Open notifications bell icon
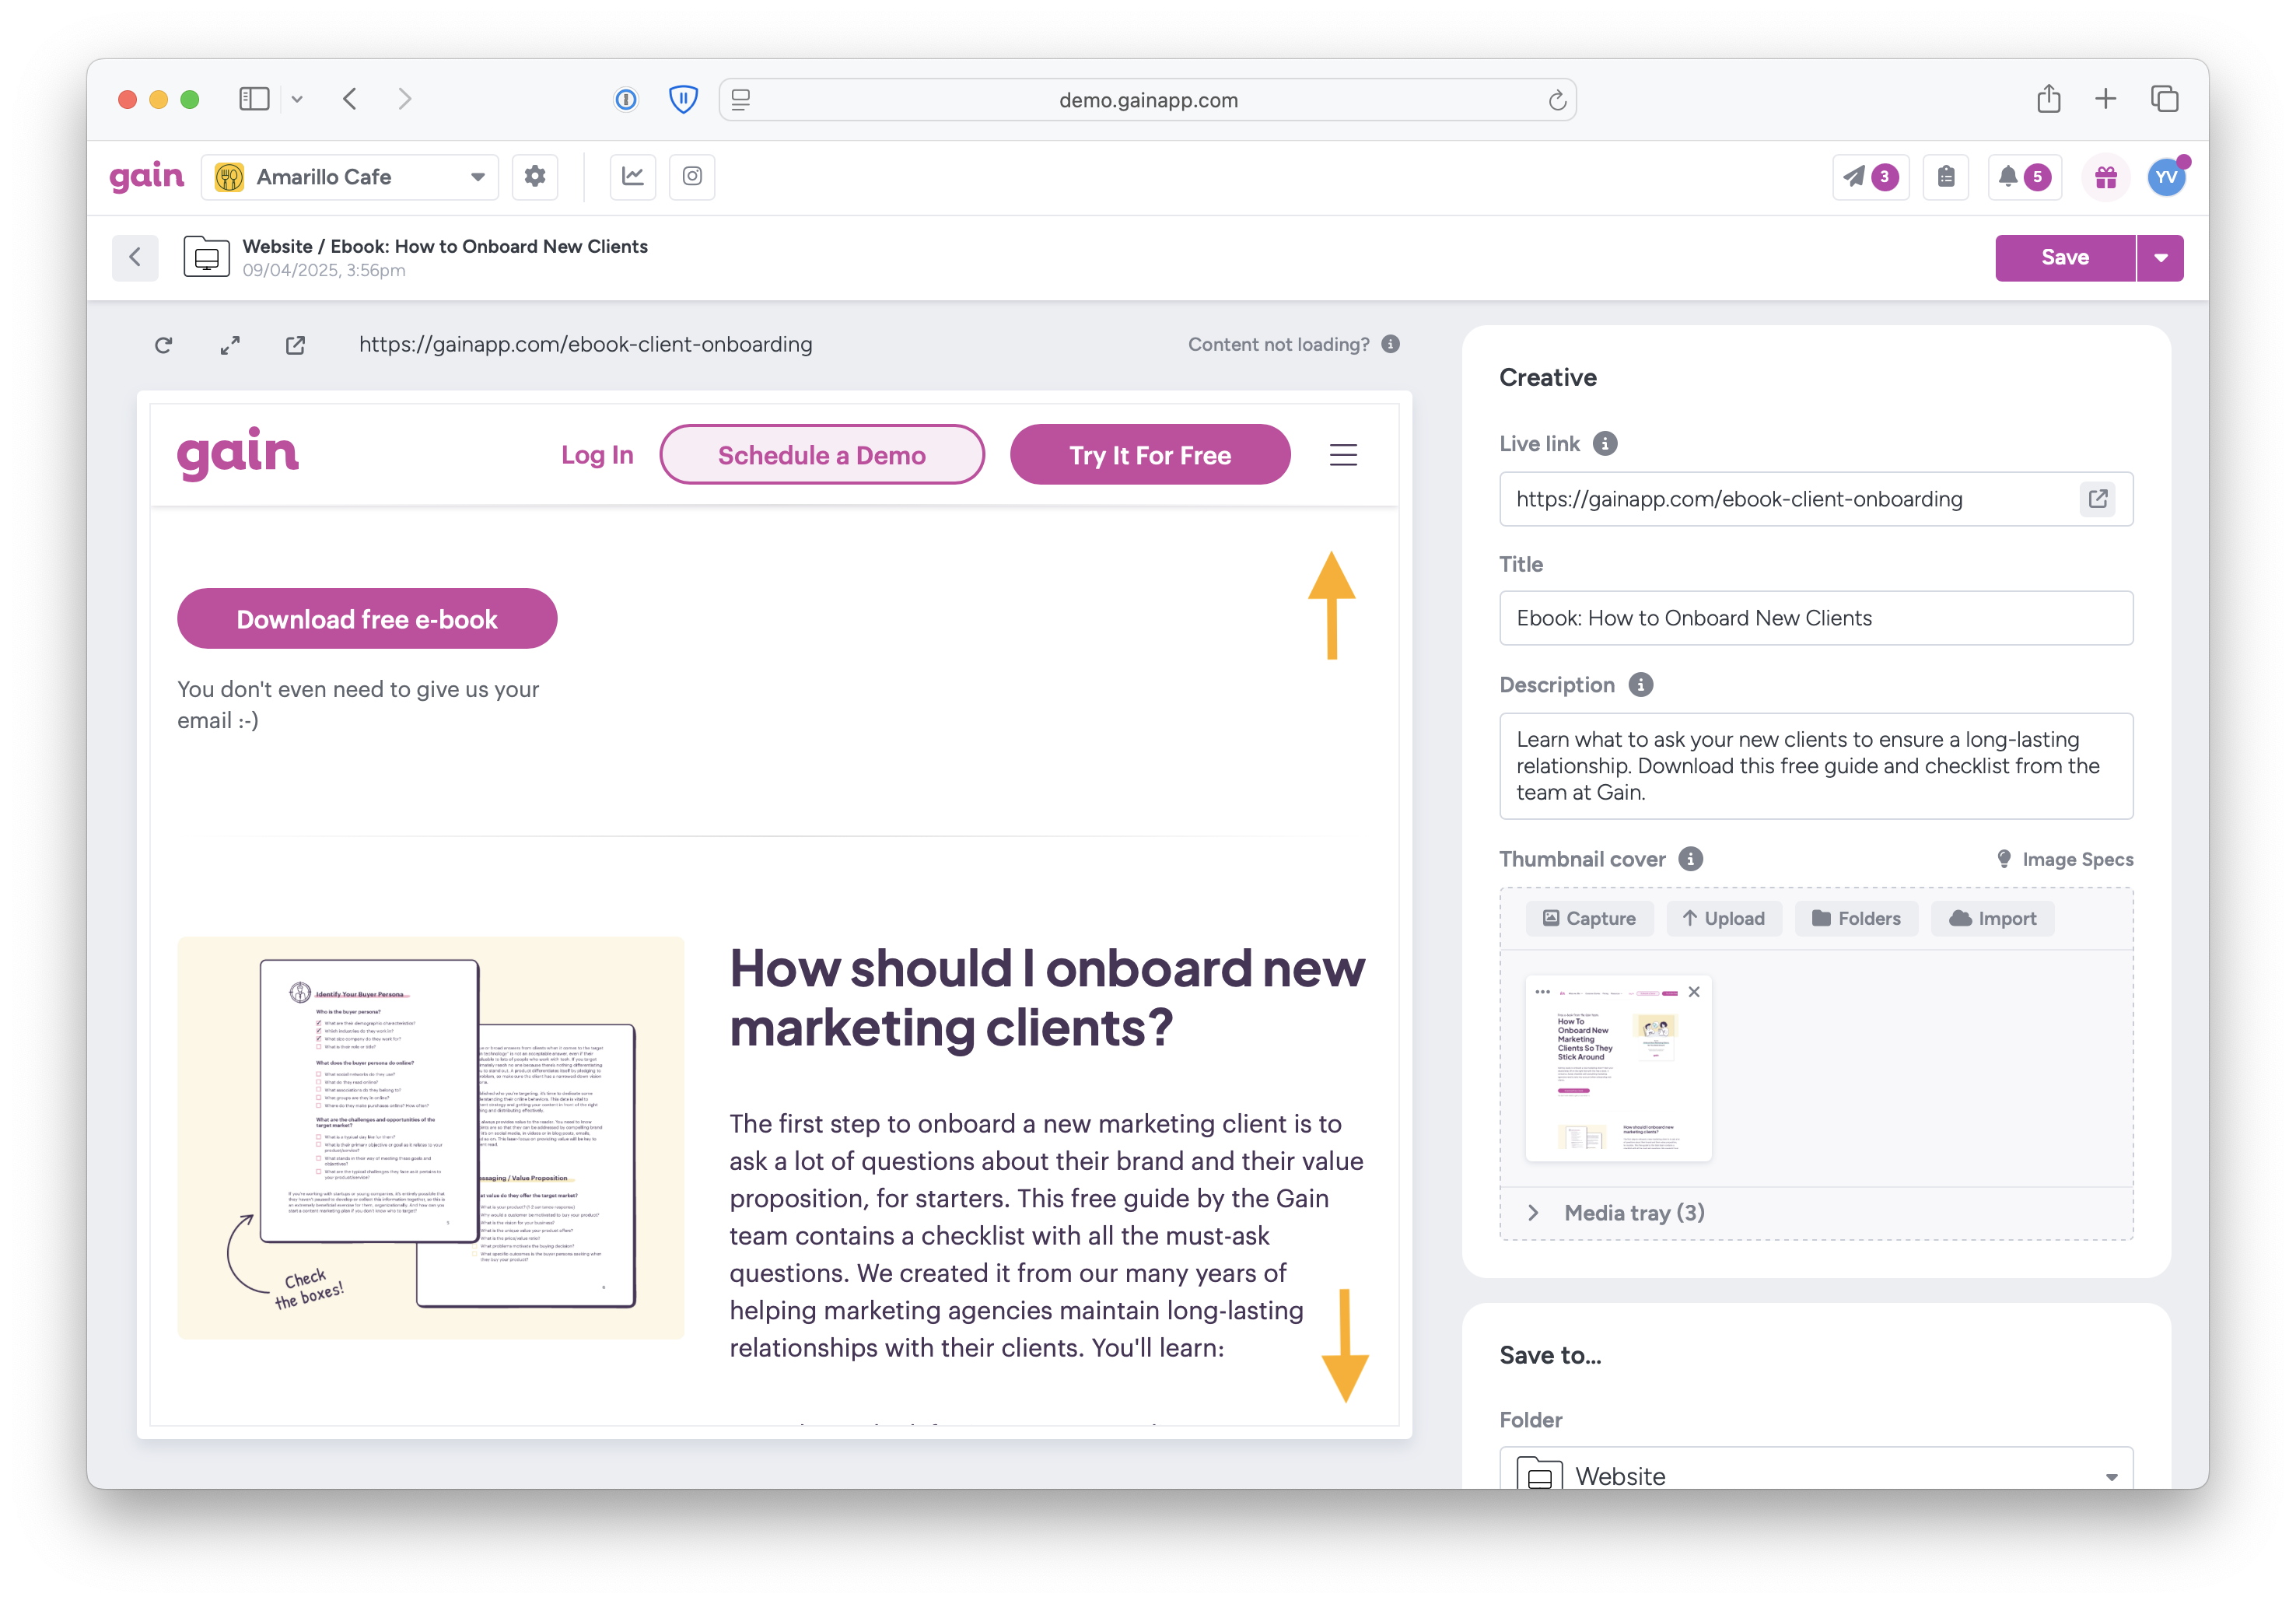Screen dimensions: 2296x1604 point(2024,177)
